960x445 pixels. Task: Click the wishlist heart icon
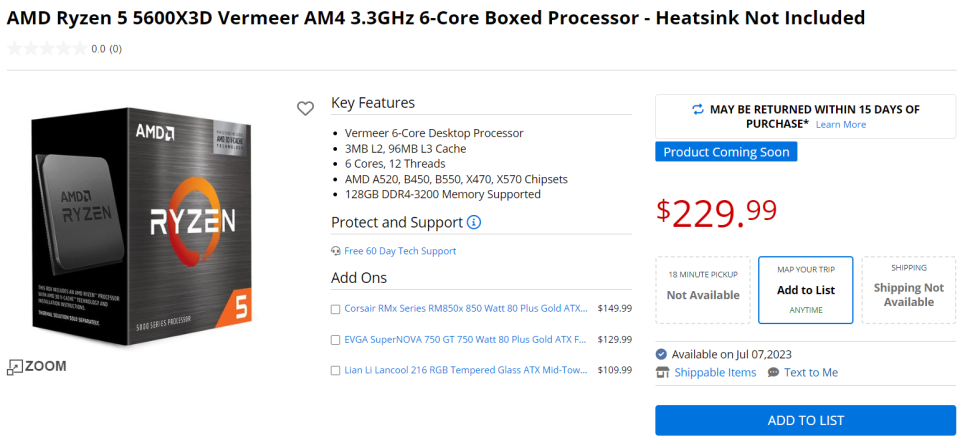pyautogui.click(x=305, y=108)
